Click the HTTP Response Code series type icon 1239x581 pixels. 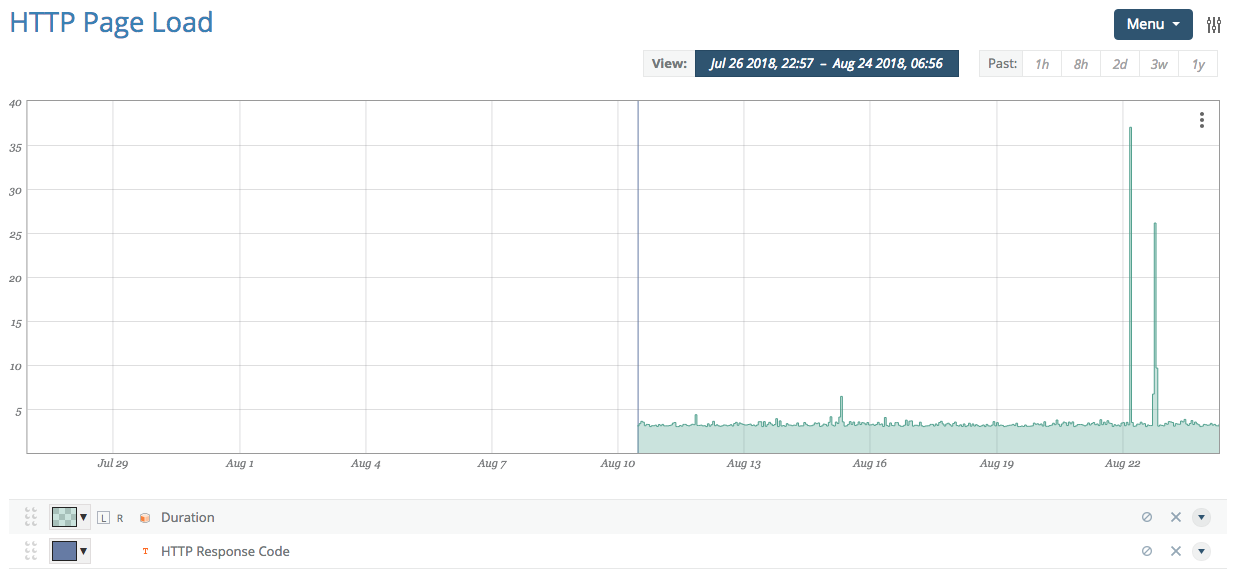(145, 551)
